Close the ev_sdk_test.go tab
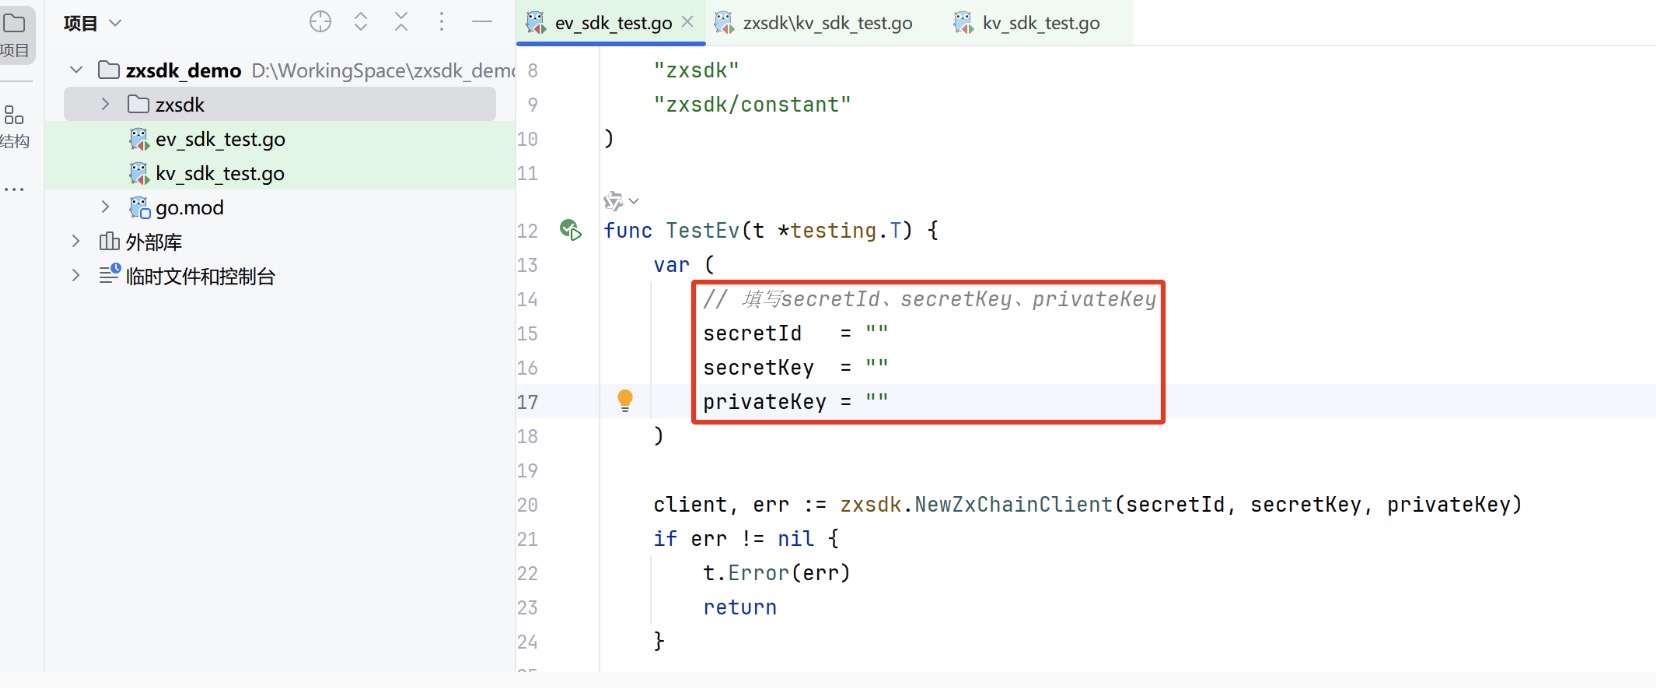This screenshot has width=1656, height=688. click(688, 22)
